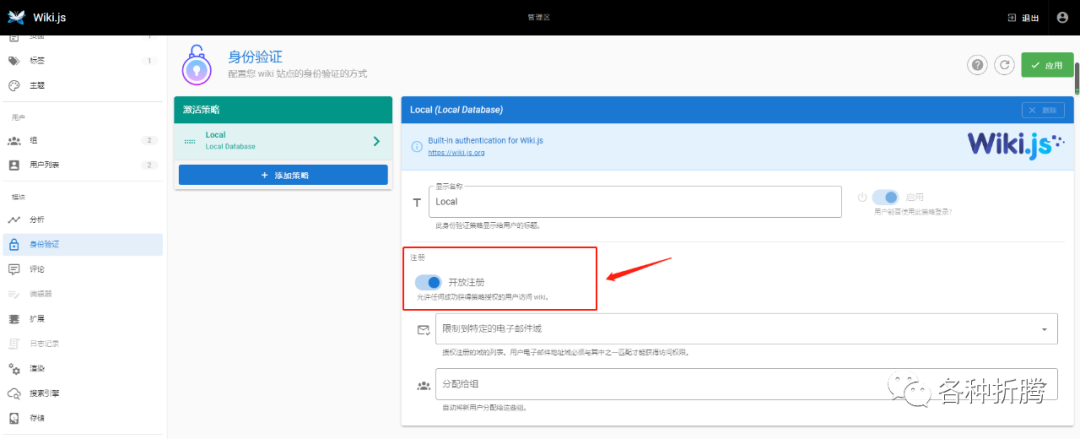This screenshot has width=1080, height=439.
Task: Click the greyed 编辑器 editor sidebar entry
Action: click(x=81, y=294)
